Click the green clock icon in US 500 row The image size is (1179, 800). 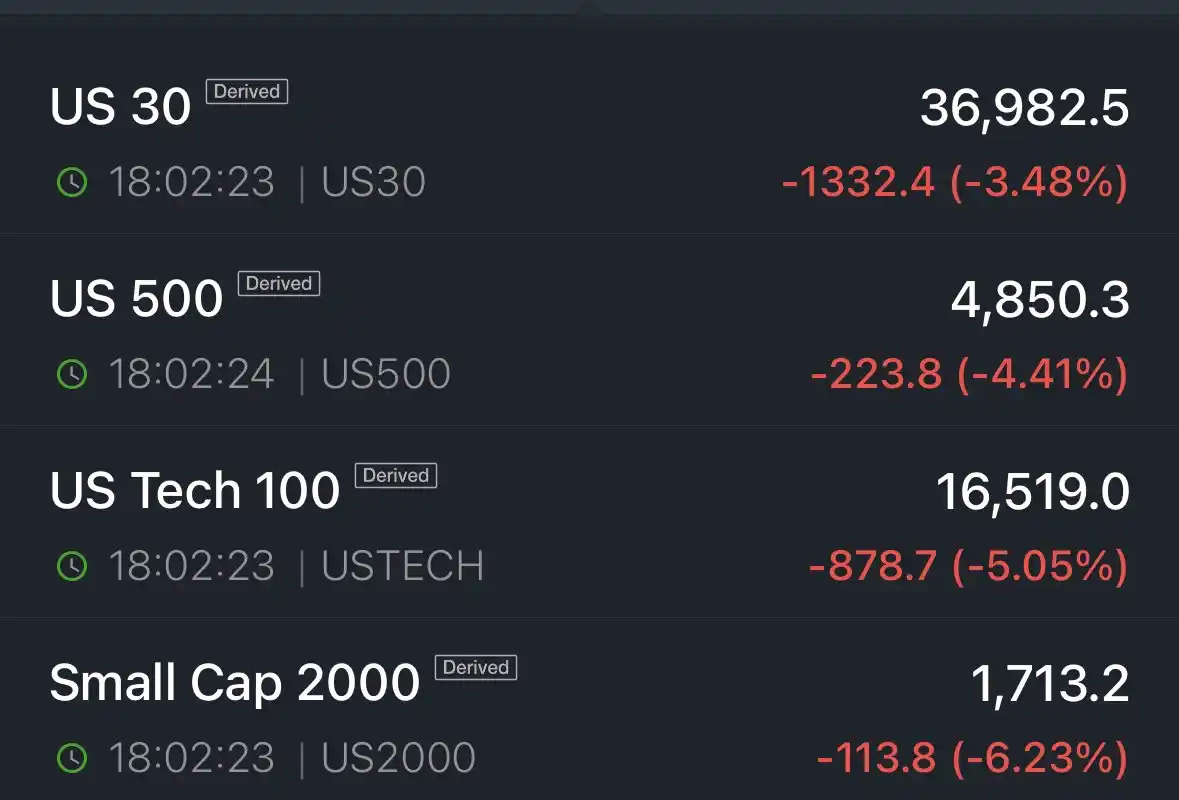[71, 374]
